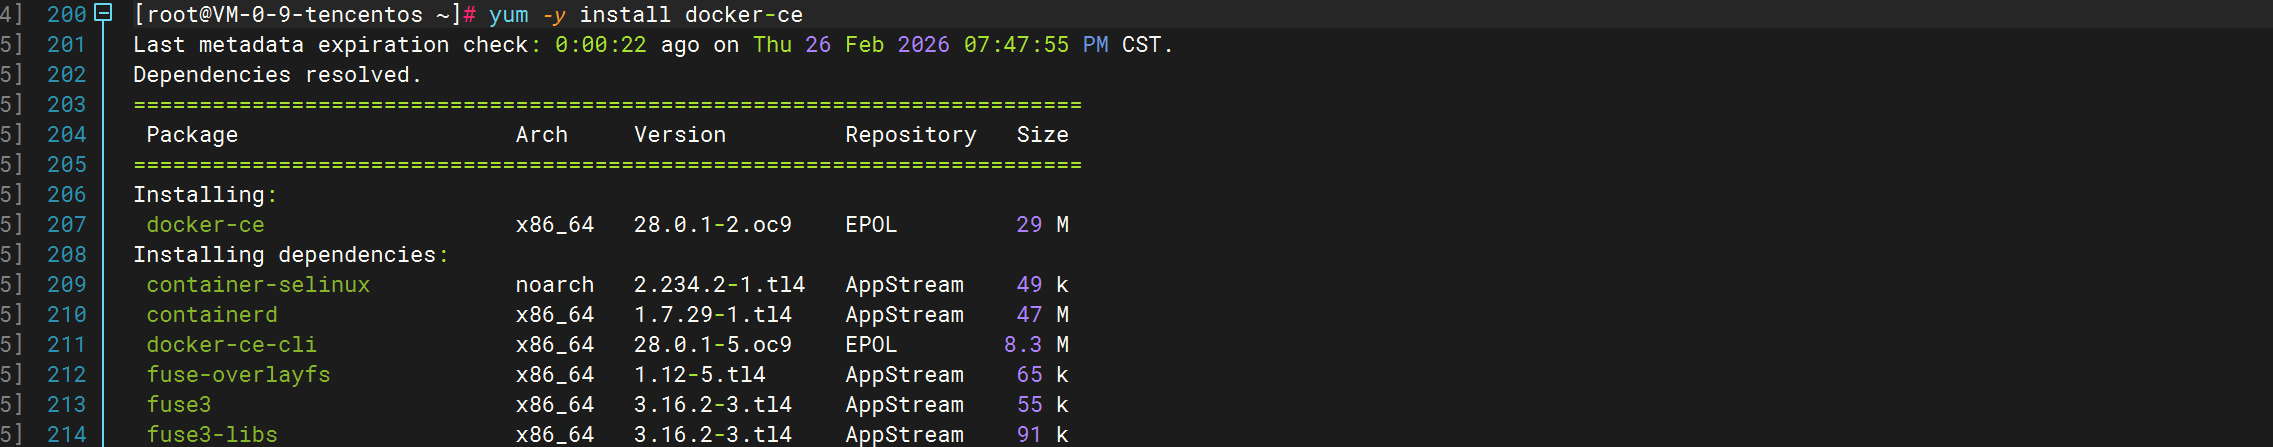Click line number 200 in the gutter
The height and width of the screenshot is (447, 2273).
point(67,15)
